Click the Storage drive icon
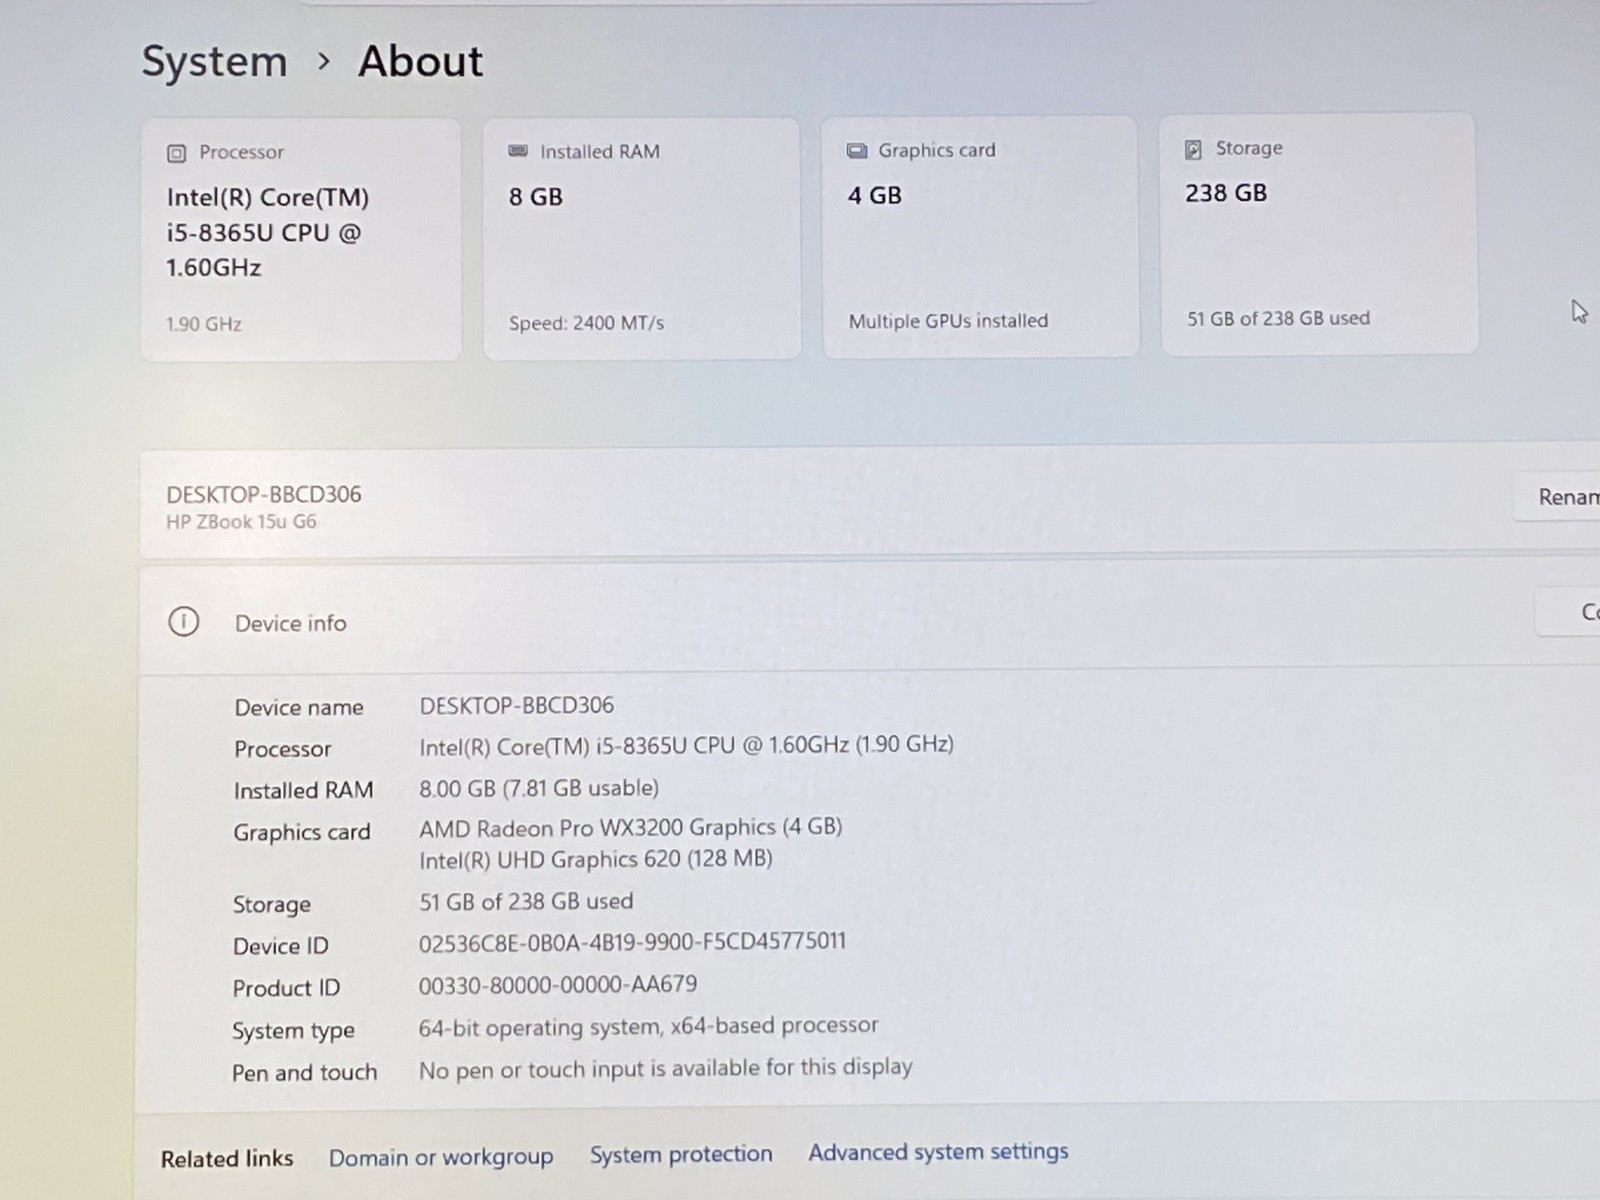 (x=1193, y=149)
